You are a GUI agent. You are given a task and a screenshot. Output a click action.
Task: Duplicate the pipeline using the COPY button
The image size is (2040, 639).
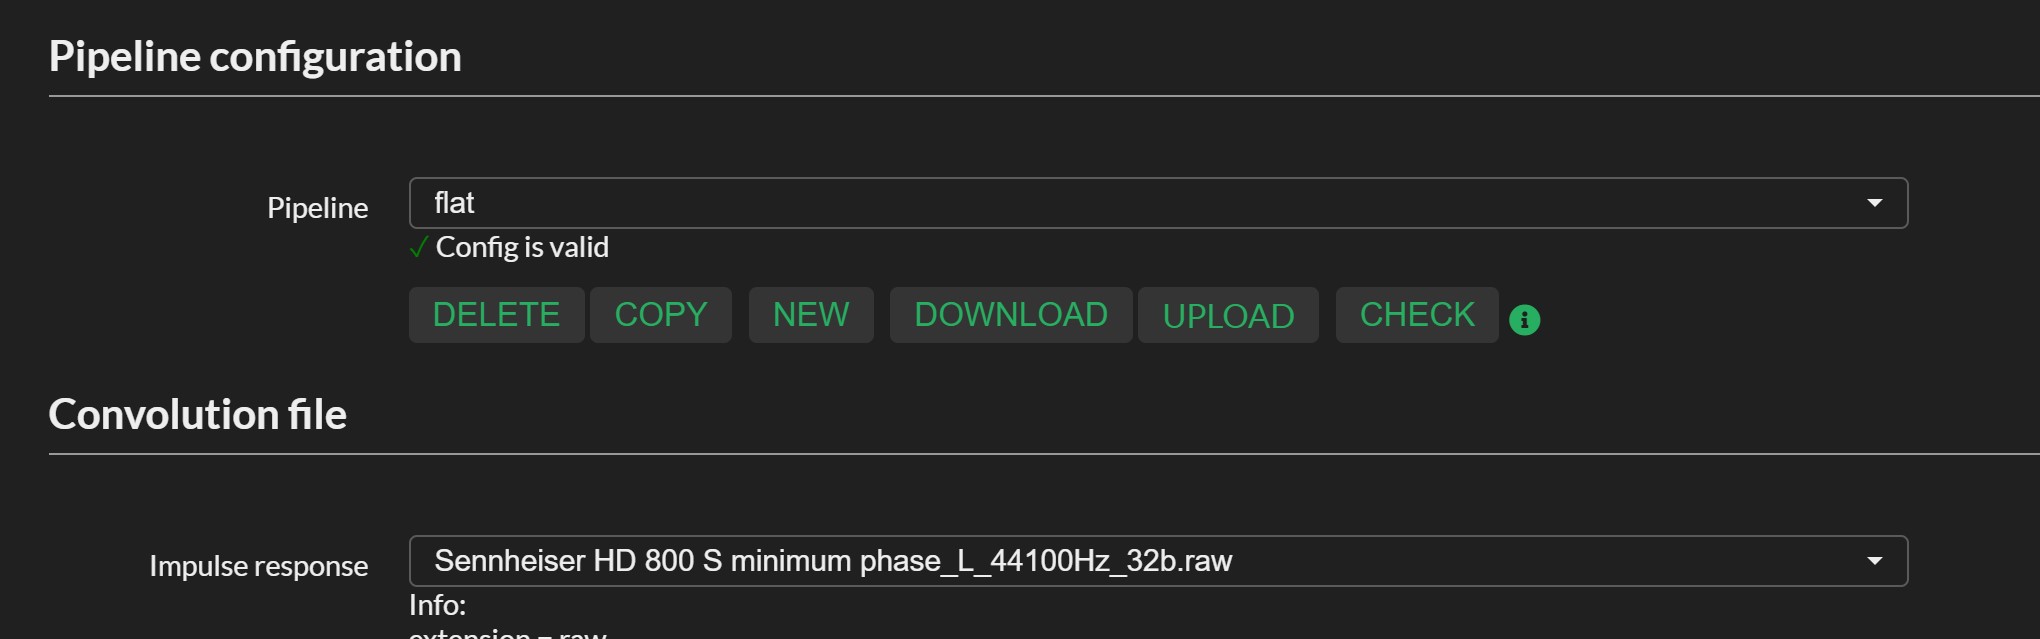click(x=660, y=315)
